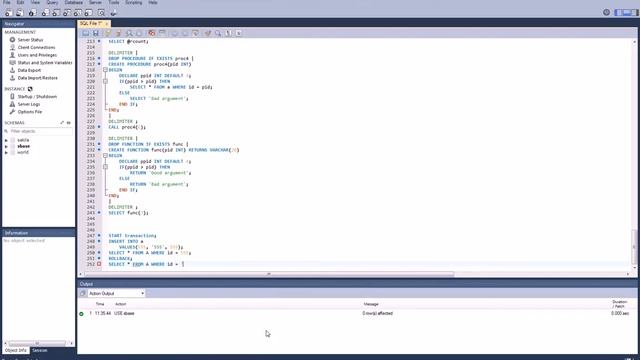Open Client Connections in Navigator
The width and height of the screenshot is (640, 360).
pos(36,47)
